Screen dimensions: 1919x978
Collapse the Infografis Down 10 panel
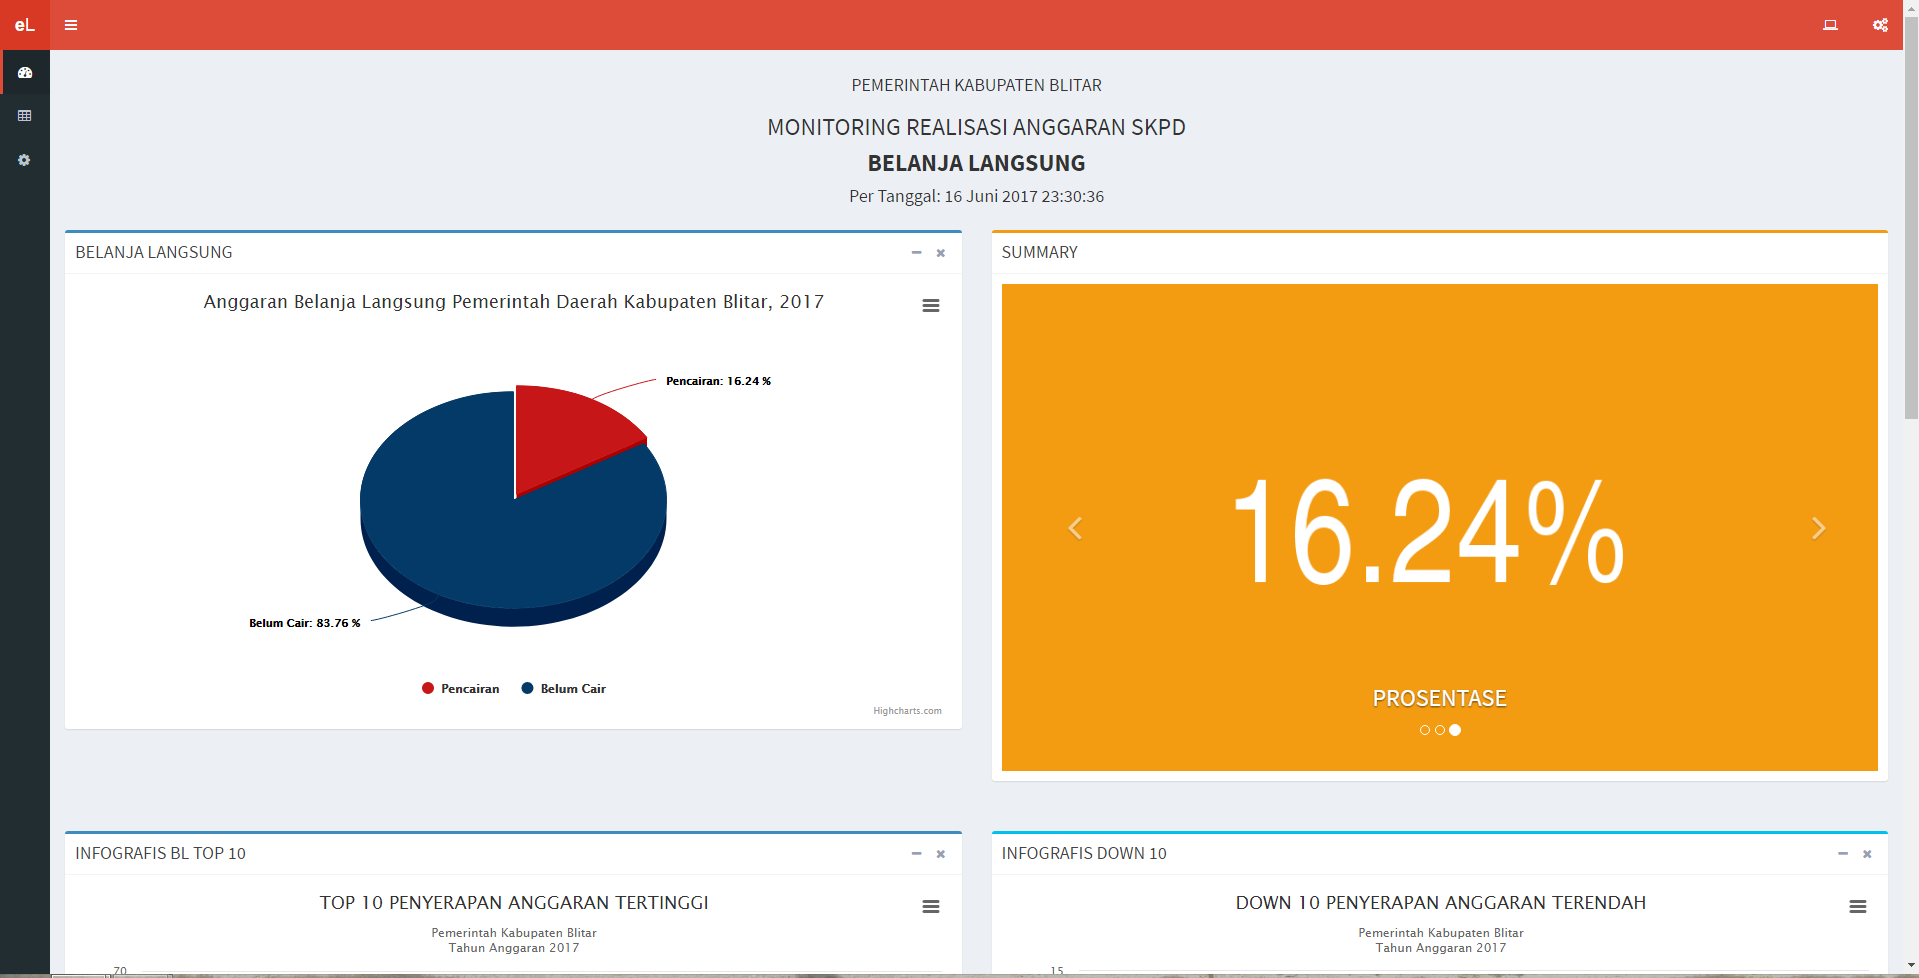pyautogui.click(x=1842, y=854)
